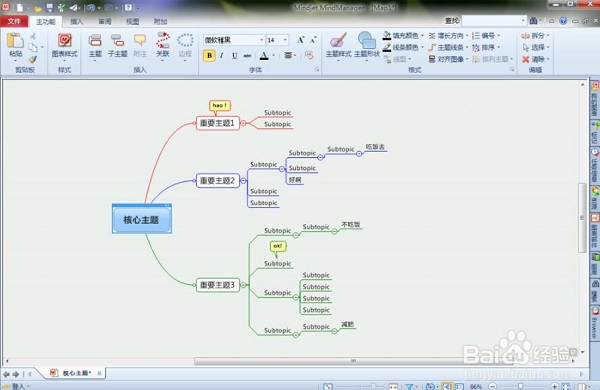Click the hao! callout note
Screen dimensions: 600x390
pyautogui.click(x=220, y=105)
